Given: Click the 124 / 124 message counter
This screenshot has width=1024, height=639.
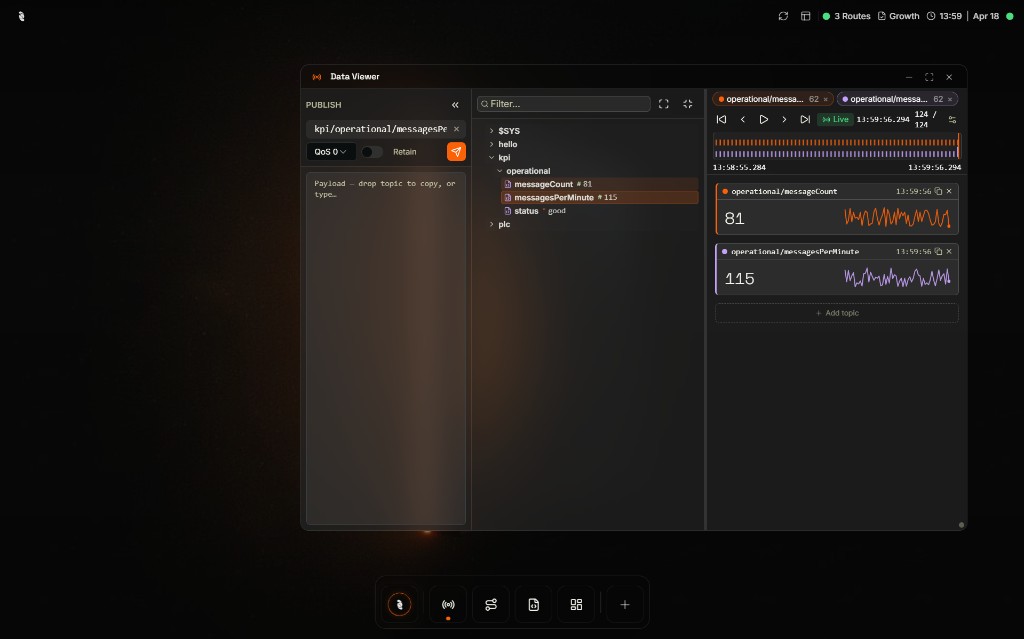Looking at the screenshot, I should (925, 119).
